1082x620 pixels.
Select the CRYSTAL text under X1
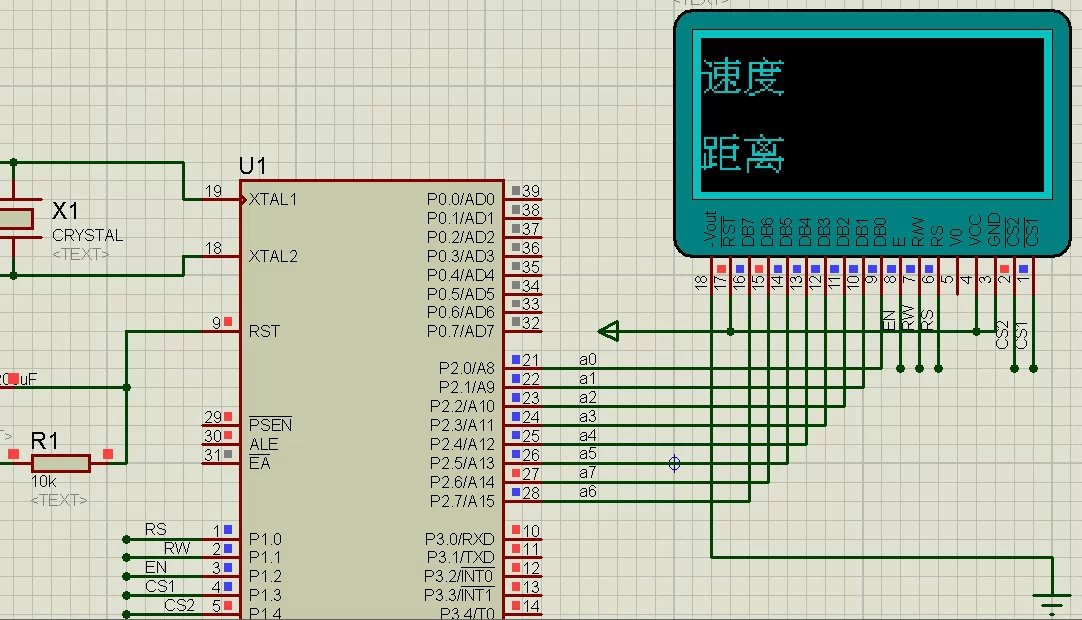point(88,236)
